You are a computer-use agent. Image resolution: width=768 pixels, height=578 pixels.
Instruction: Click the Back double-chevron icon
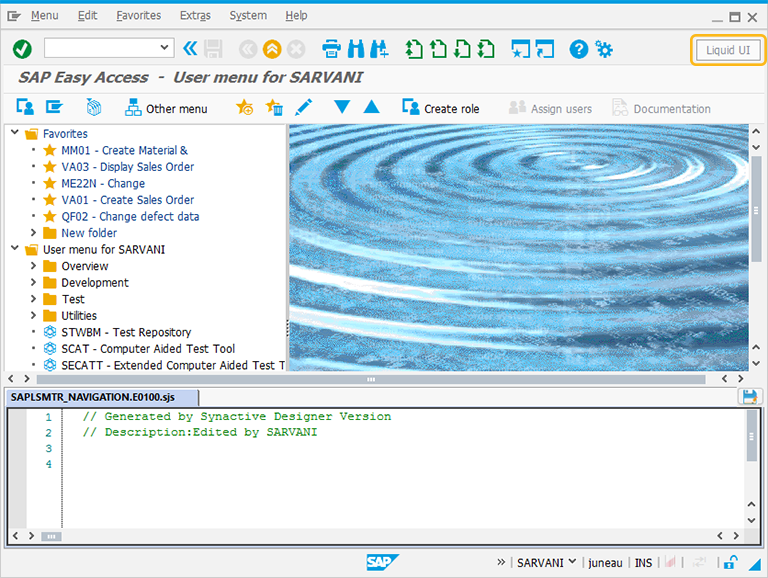tap(190, 48)
